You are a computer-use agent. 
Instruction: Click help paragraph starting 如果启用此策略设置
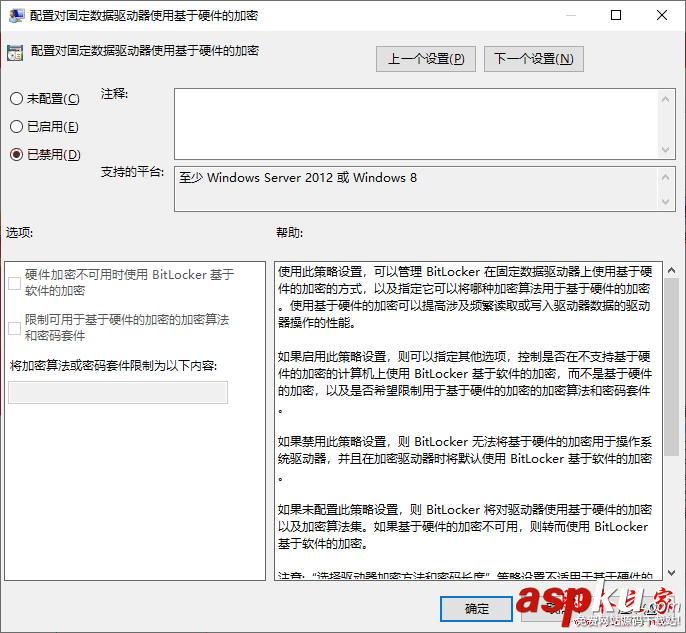pos(465,383)
